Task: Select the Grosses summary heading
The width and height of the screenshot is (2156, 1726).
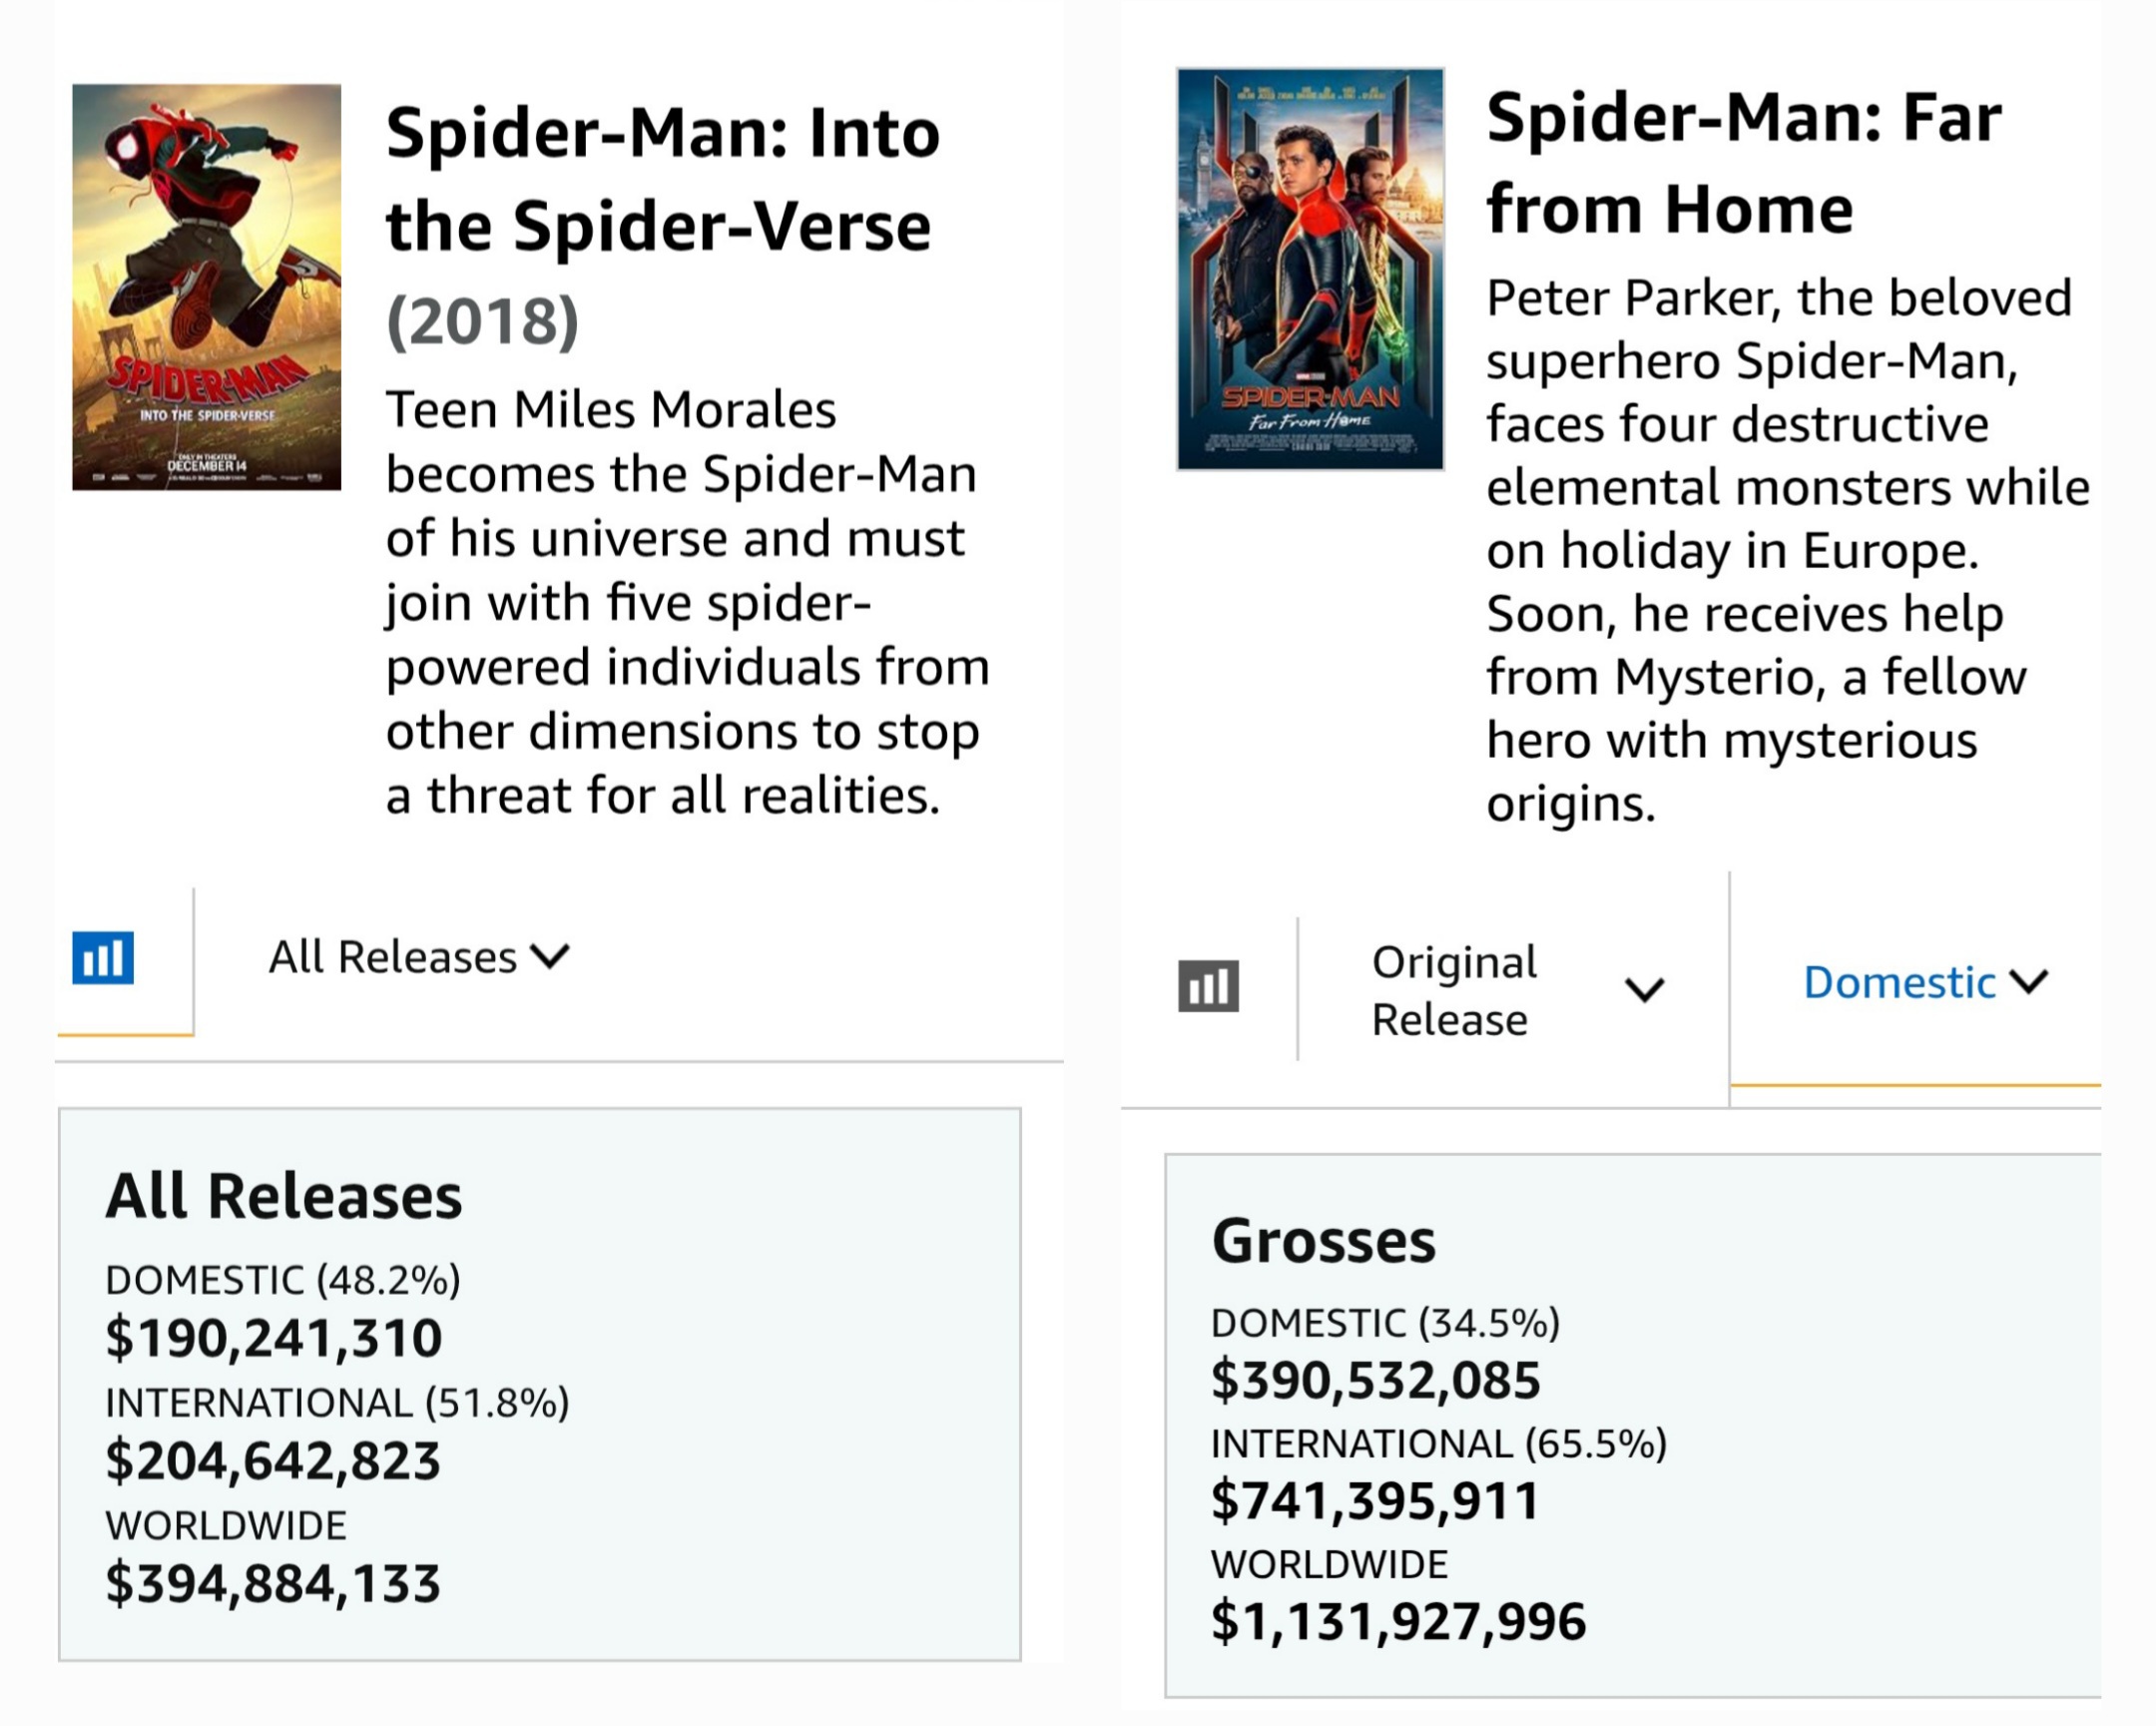Action: click(x=1323, y=1241)
